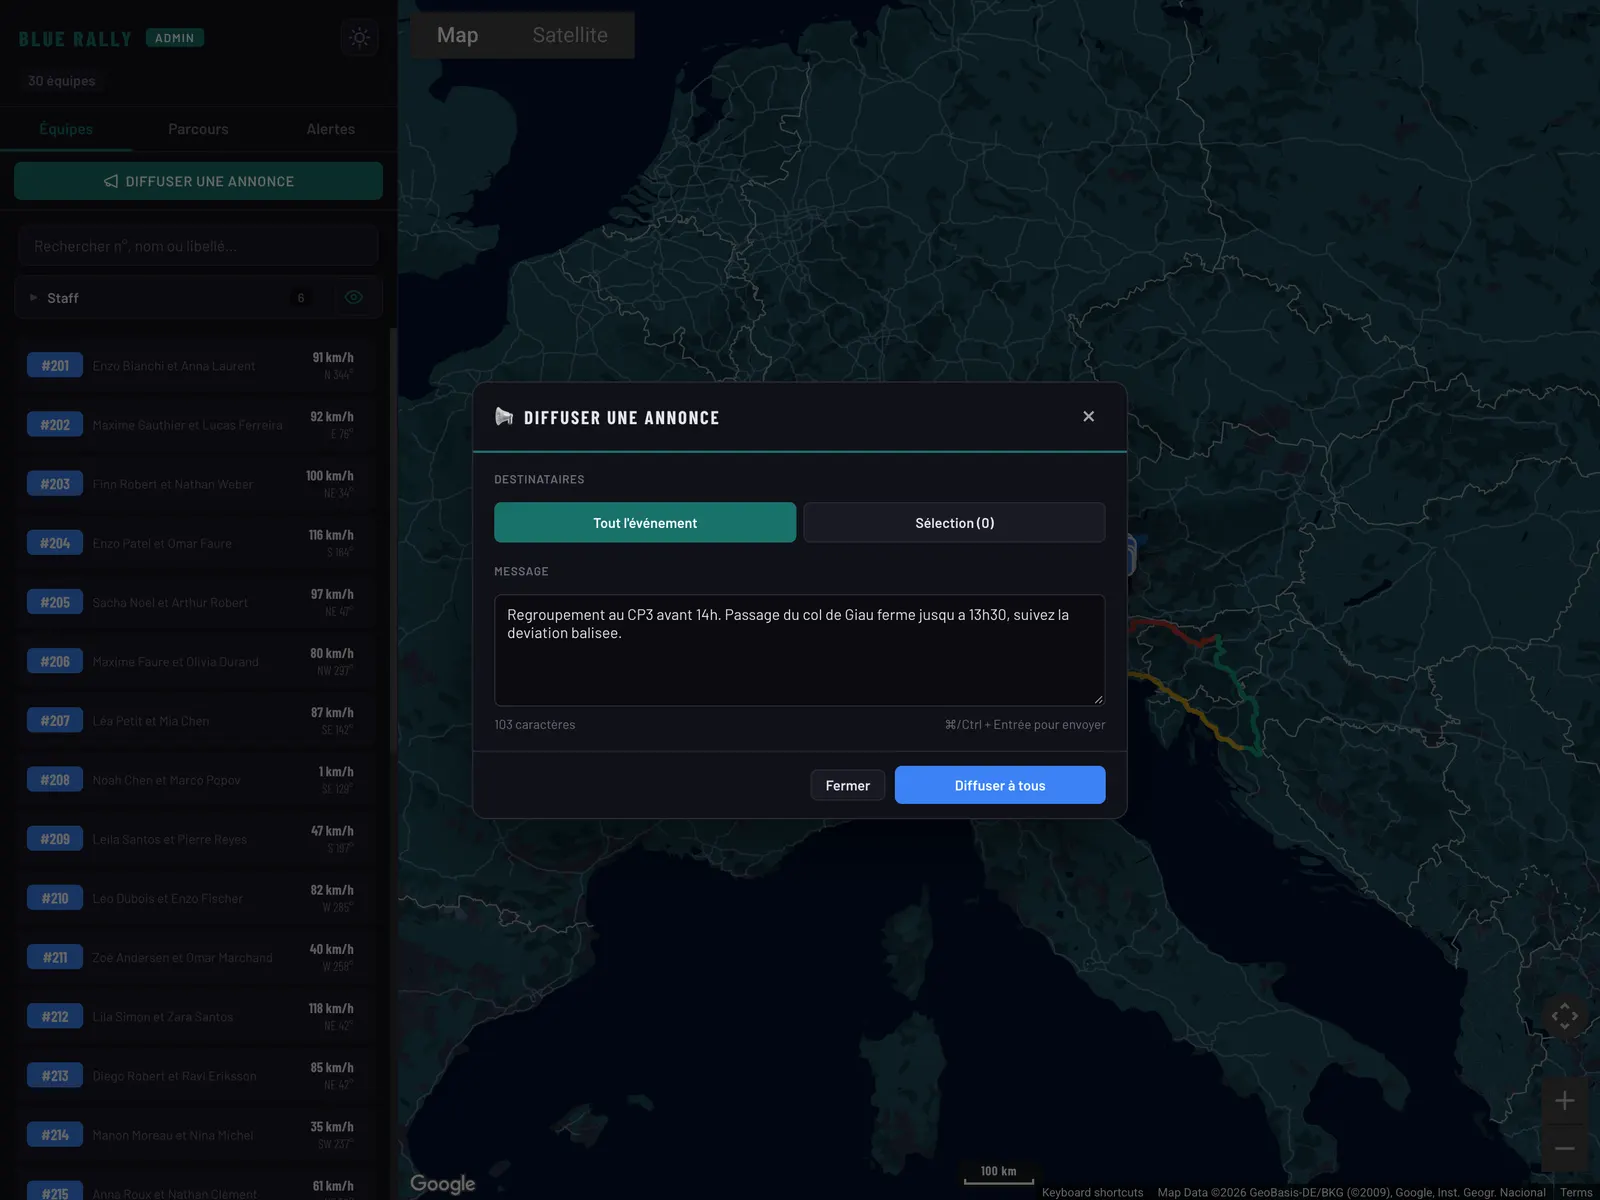Click the BLUE RALLY logo
The height and width of the screenshot is (1200, 1600).
click(x=75, y=39)
